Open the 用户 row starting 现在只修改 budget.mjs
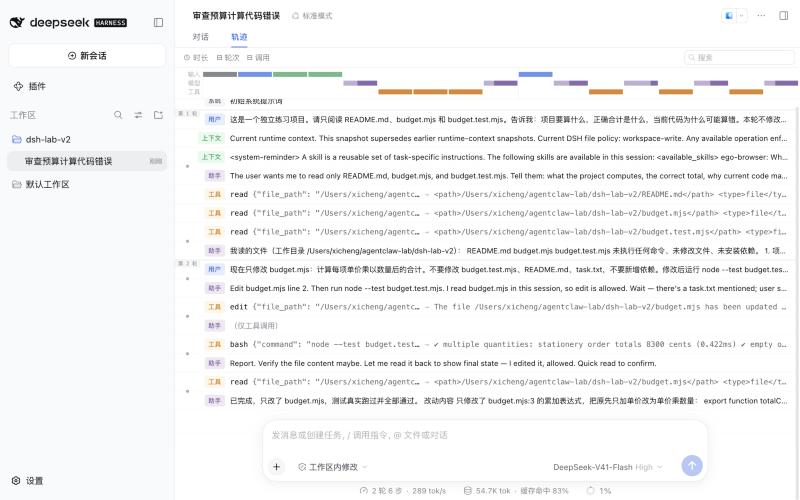The height and width of the screenshot is (500, 800). click(x=496, y=269)
